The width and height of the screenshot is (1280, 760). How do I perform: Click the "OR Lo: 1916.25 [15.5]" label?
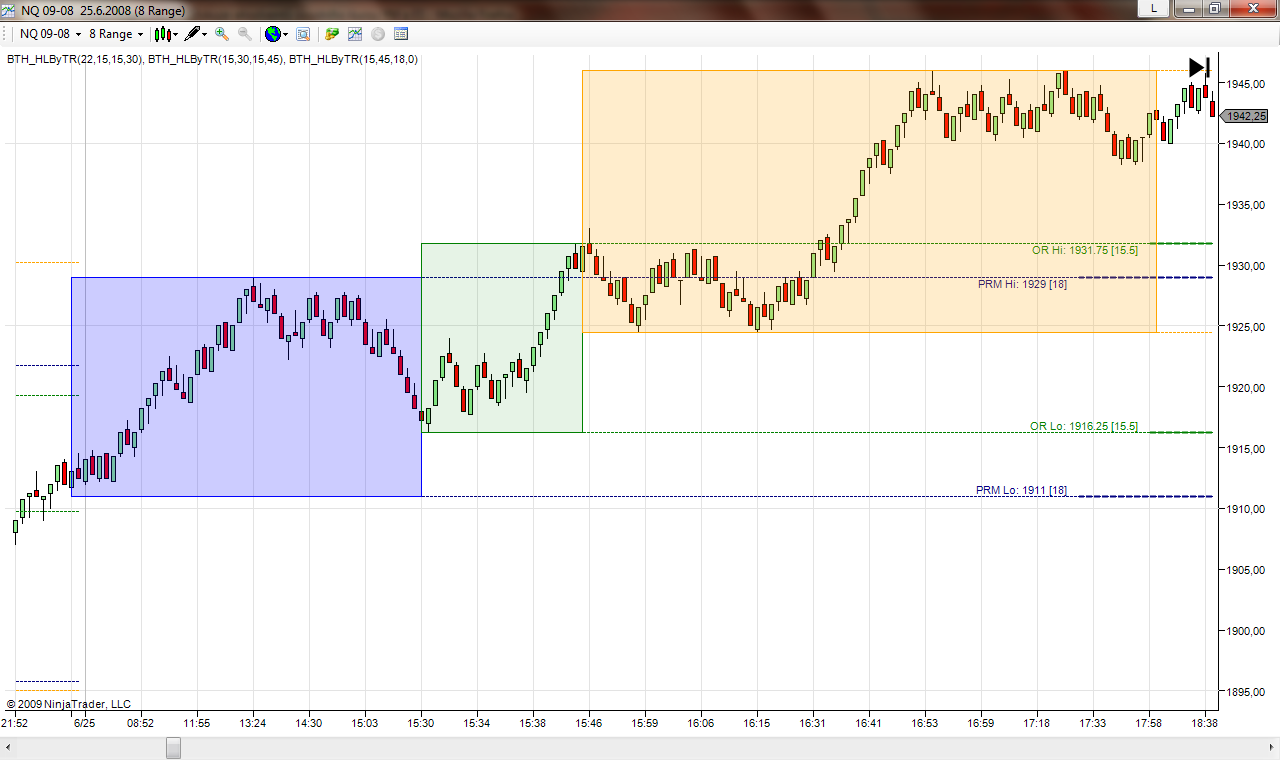(1084, 426)
